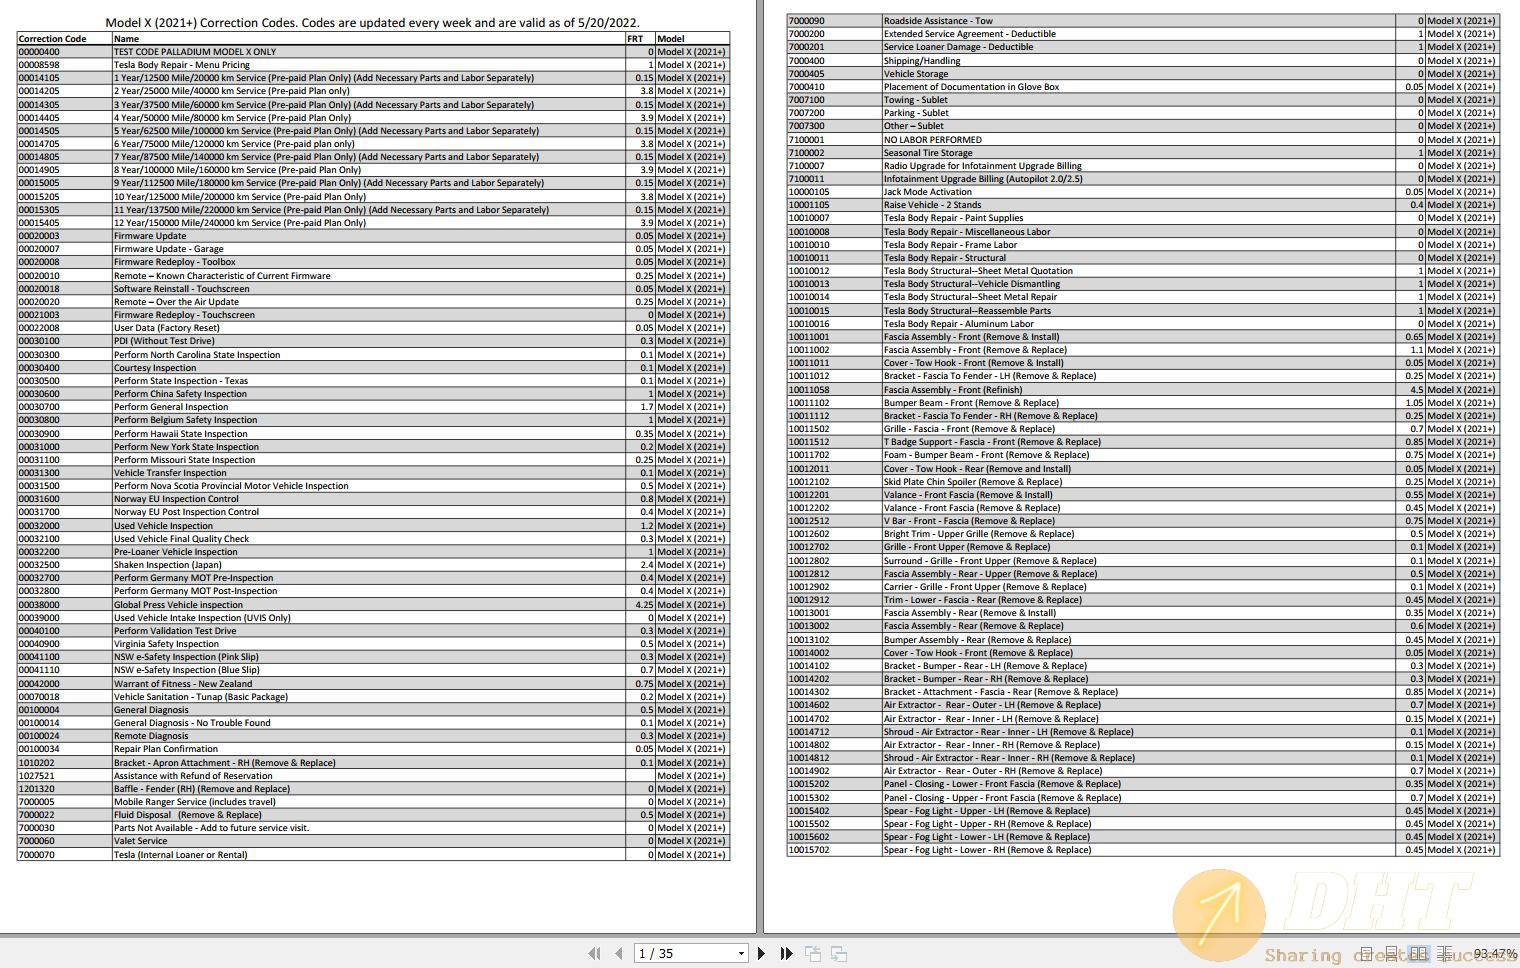Jump to the last page
This screenshot has height=968, width=1520.
point(786,954)
